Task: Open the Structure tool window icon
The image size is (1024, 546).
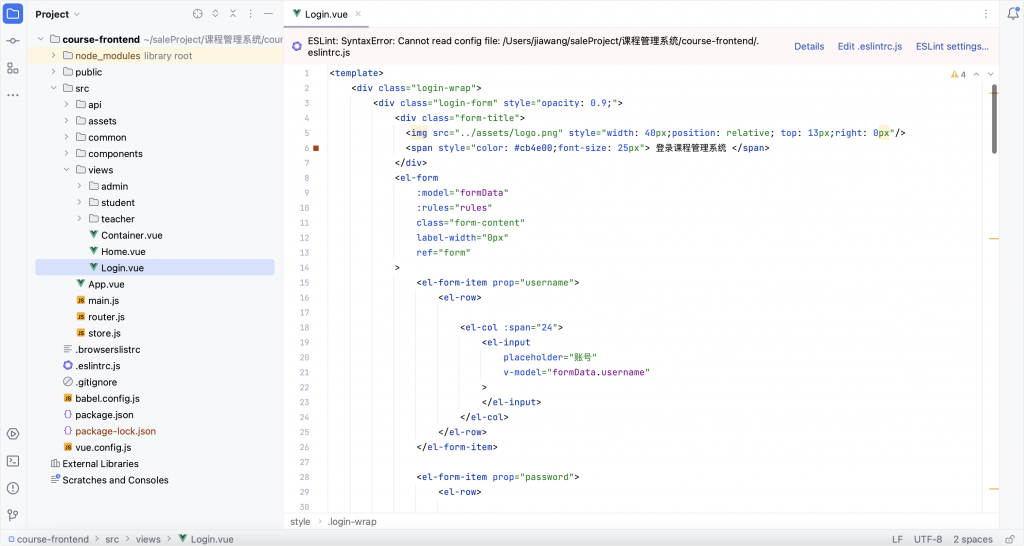Action: (x=13, y=68)
